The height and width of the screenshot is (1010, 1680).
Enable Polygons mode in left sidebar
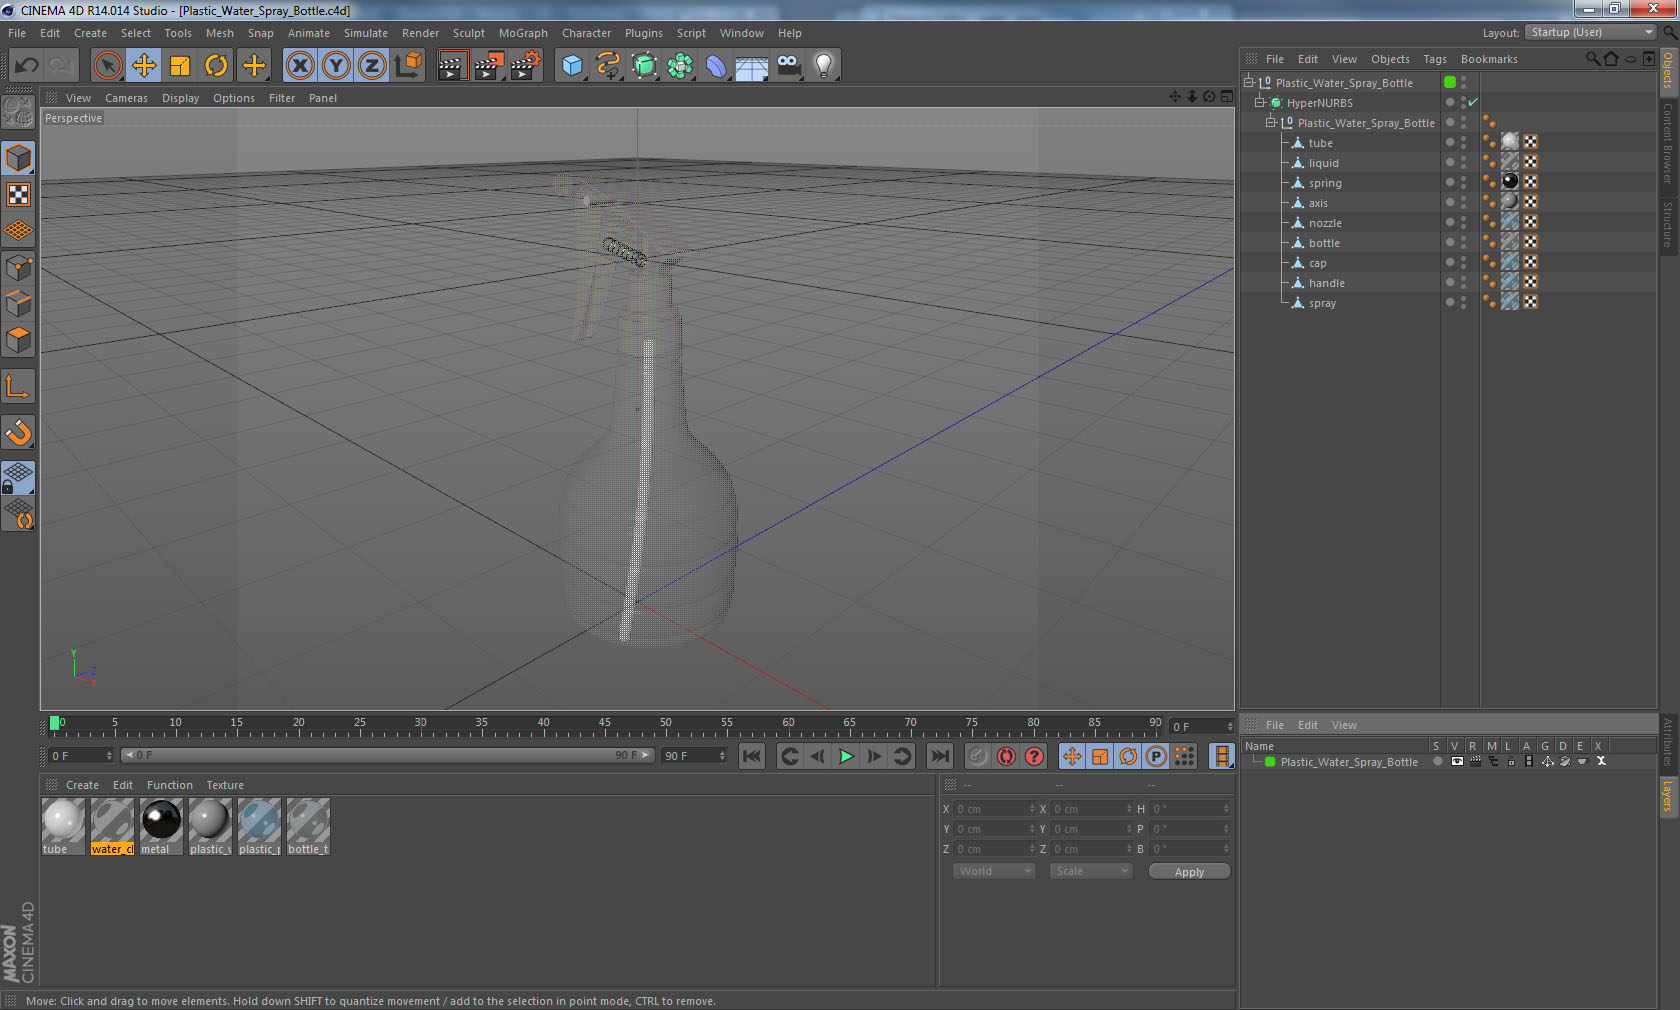19,341
